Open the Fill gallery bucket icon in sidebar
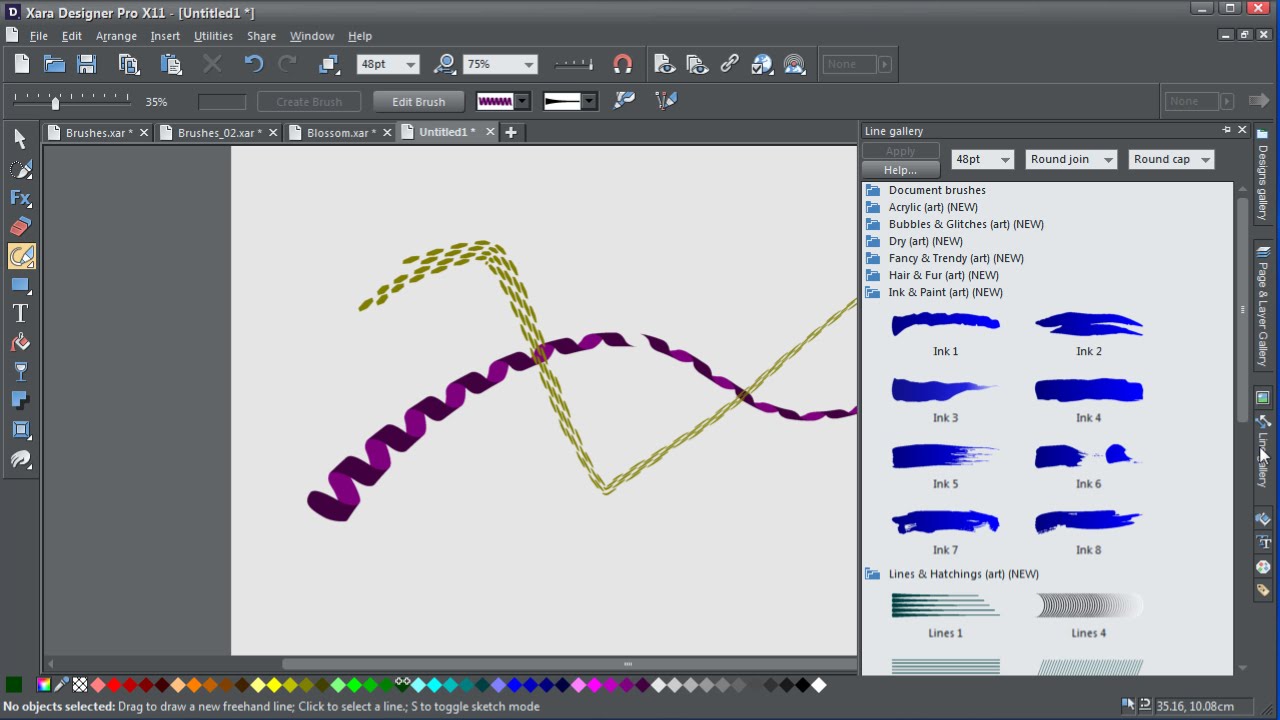1280x720 pixels. [1263, 519]
